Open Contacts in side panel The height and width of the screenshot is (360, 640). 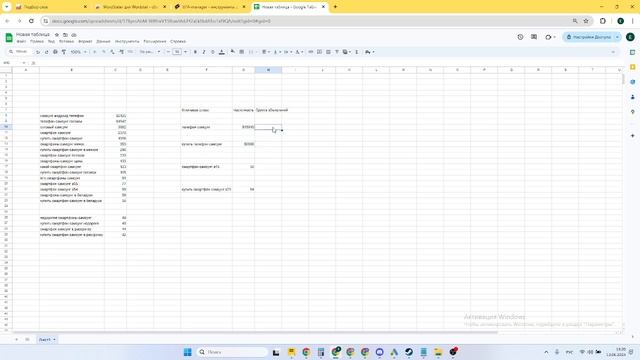click(632, 97)
